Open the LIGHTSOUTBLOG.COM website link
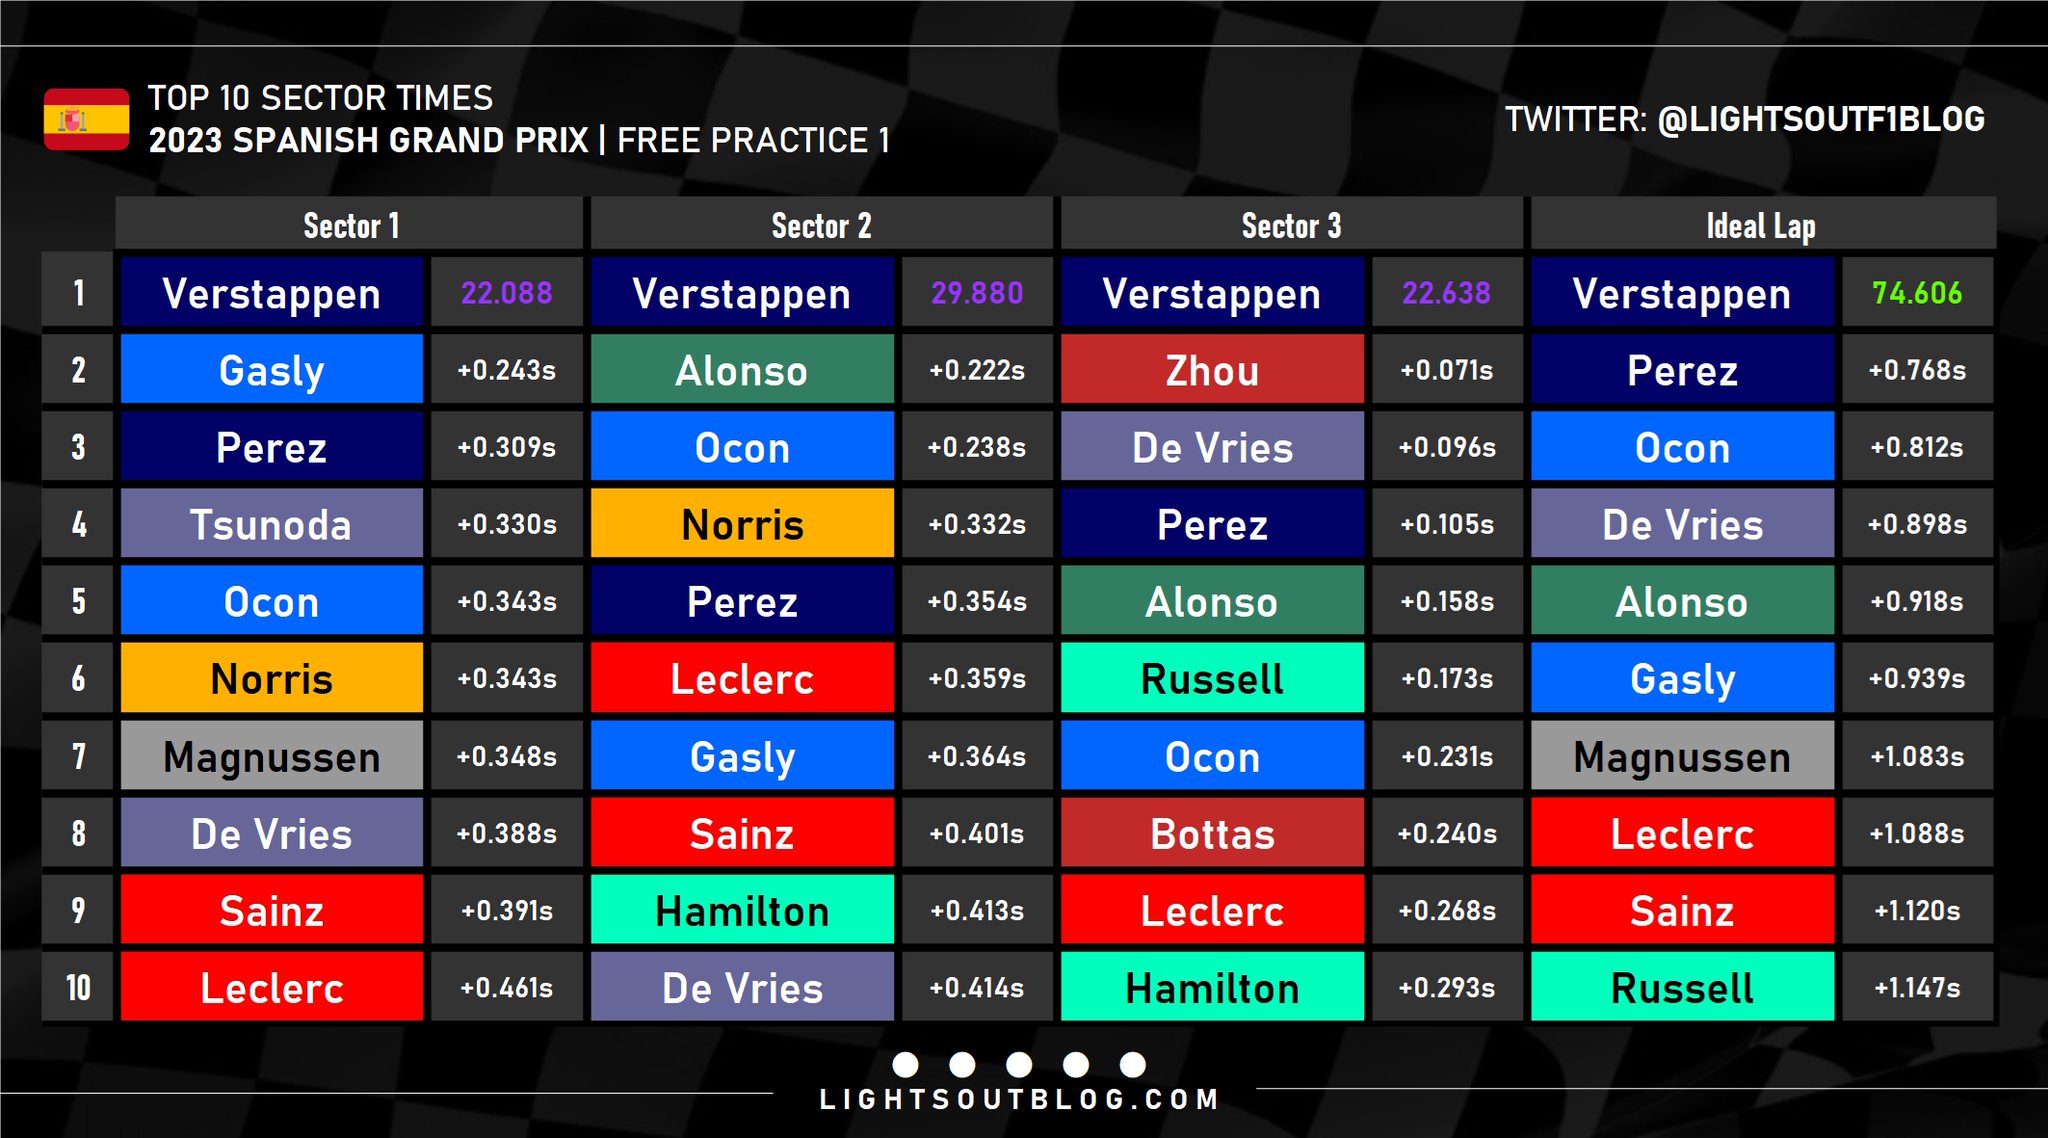The image size is (2048, 1138). point(1019,1100)
